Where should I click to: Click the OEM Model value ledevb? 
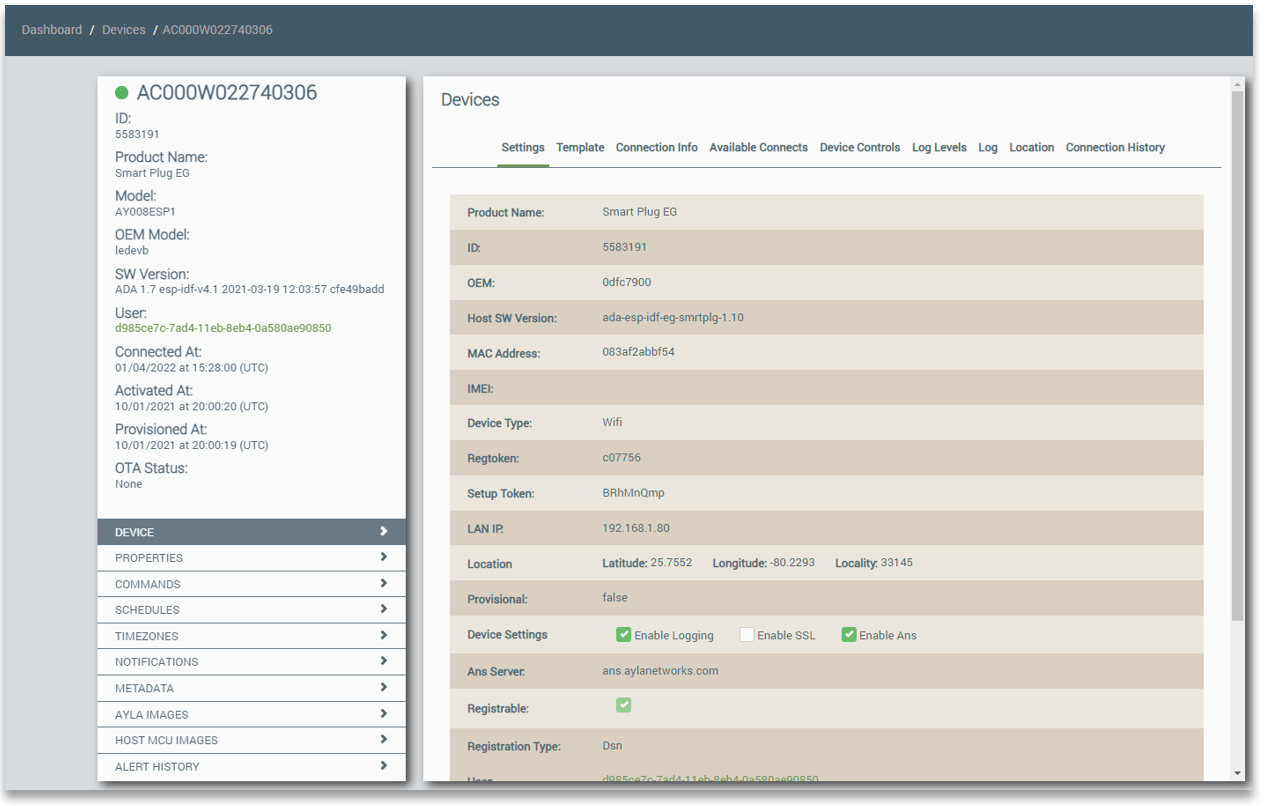[132, 251]
